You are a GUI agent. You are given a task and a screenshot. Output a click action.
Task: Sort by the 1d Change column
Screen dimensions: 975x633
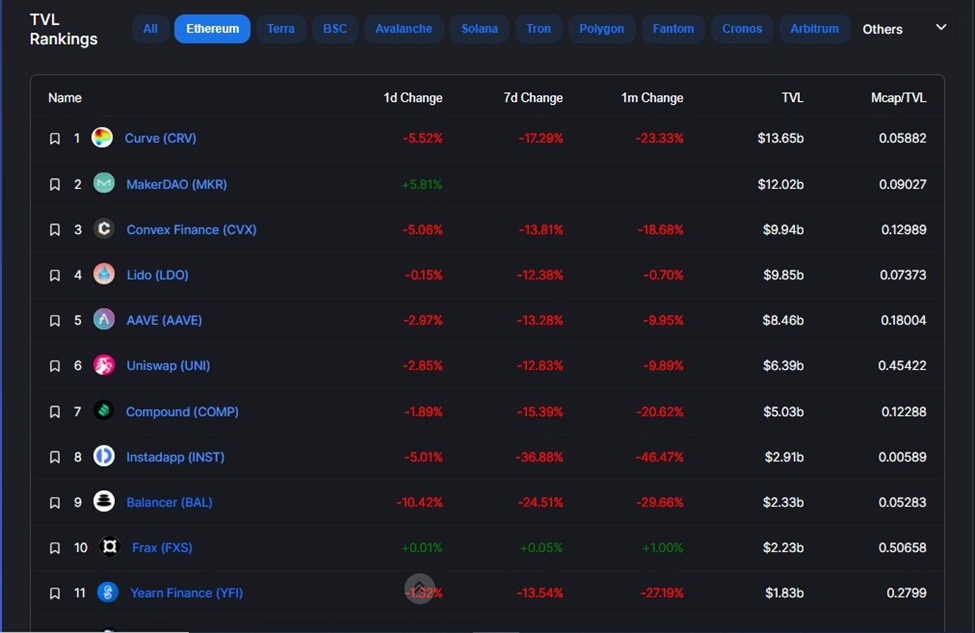413,98
